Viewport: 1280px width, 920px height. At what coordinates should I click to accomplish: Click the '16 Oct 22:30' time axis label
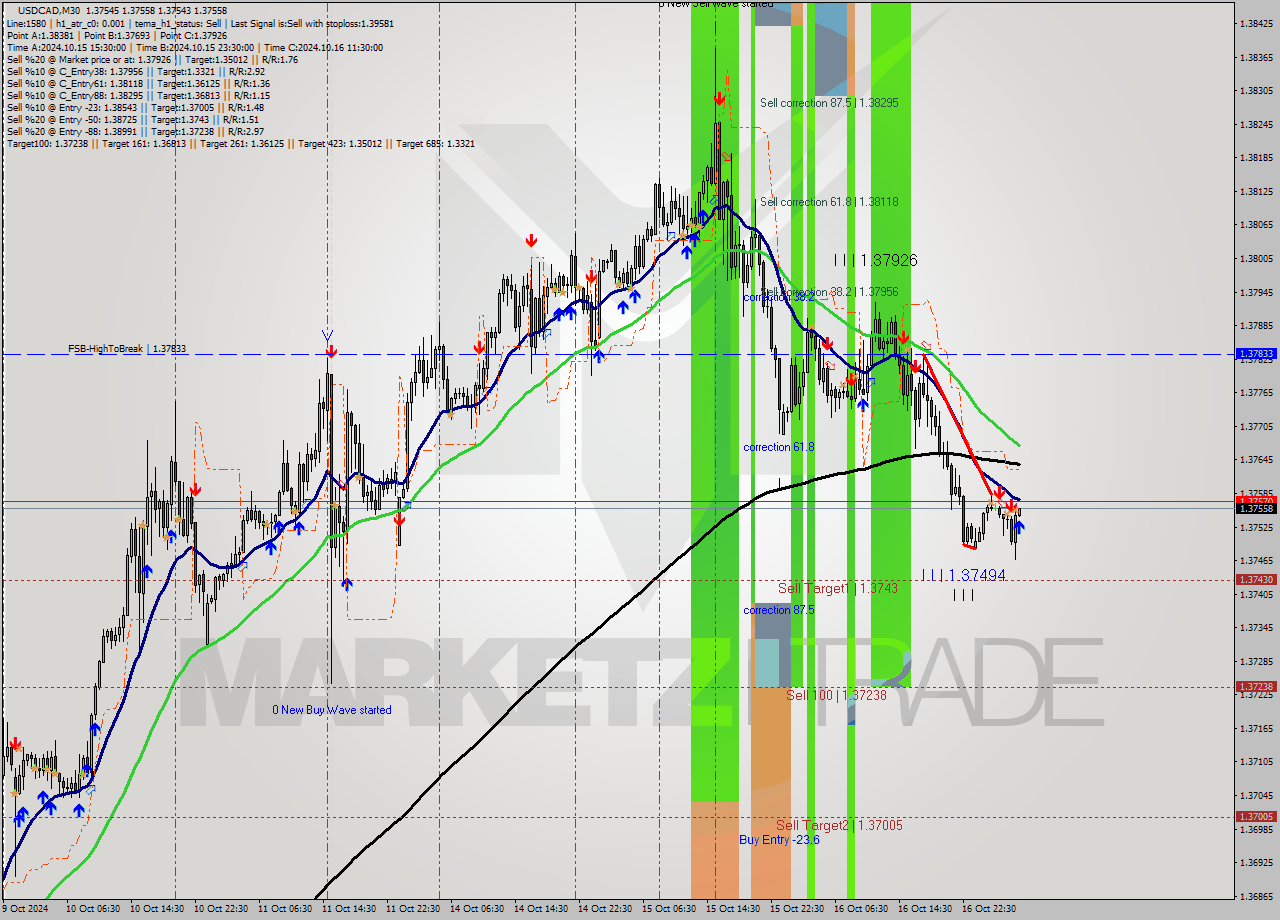click(x=989, y=909)
